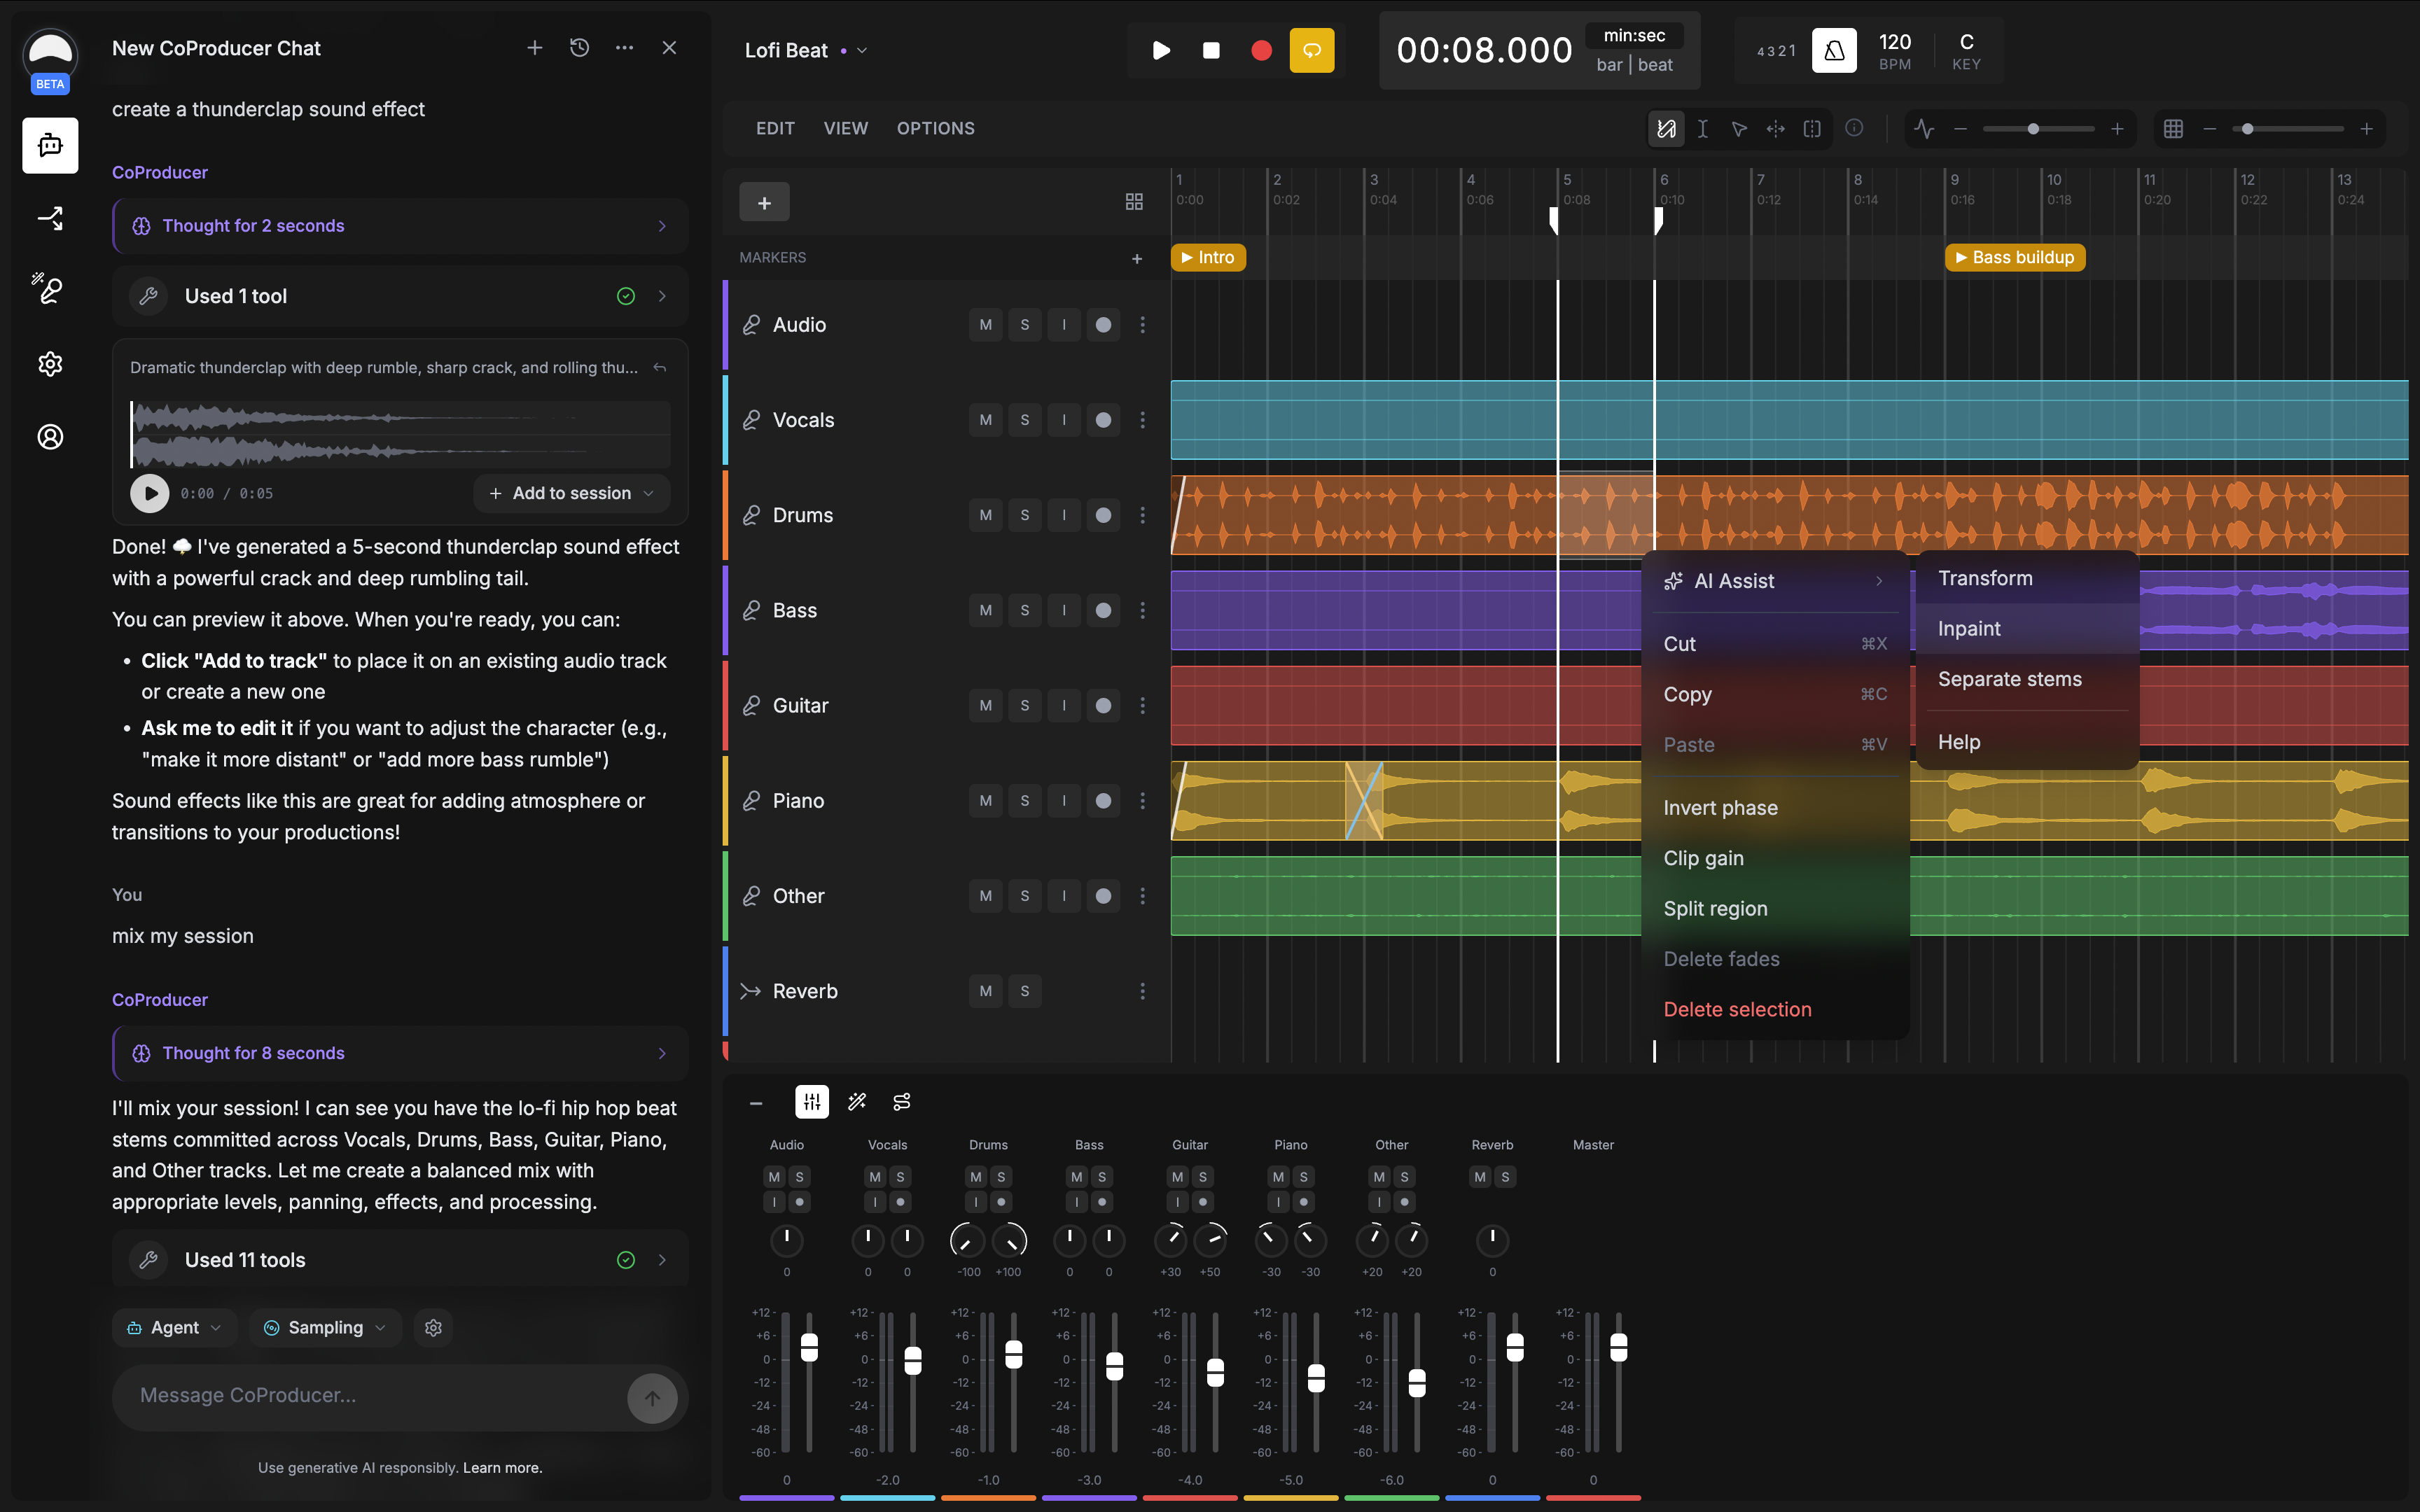
Task: Choose Separate stems from context menu
Action: (2010, 679)
